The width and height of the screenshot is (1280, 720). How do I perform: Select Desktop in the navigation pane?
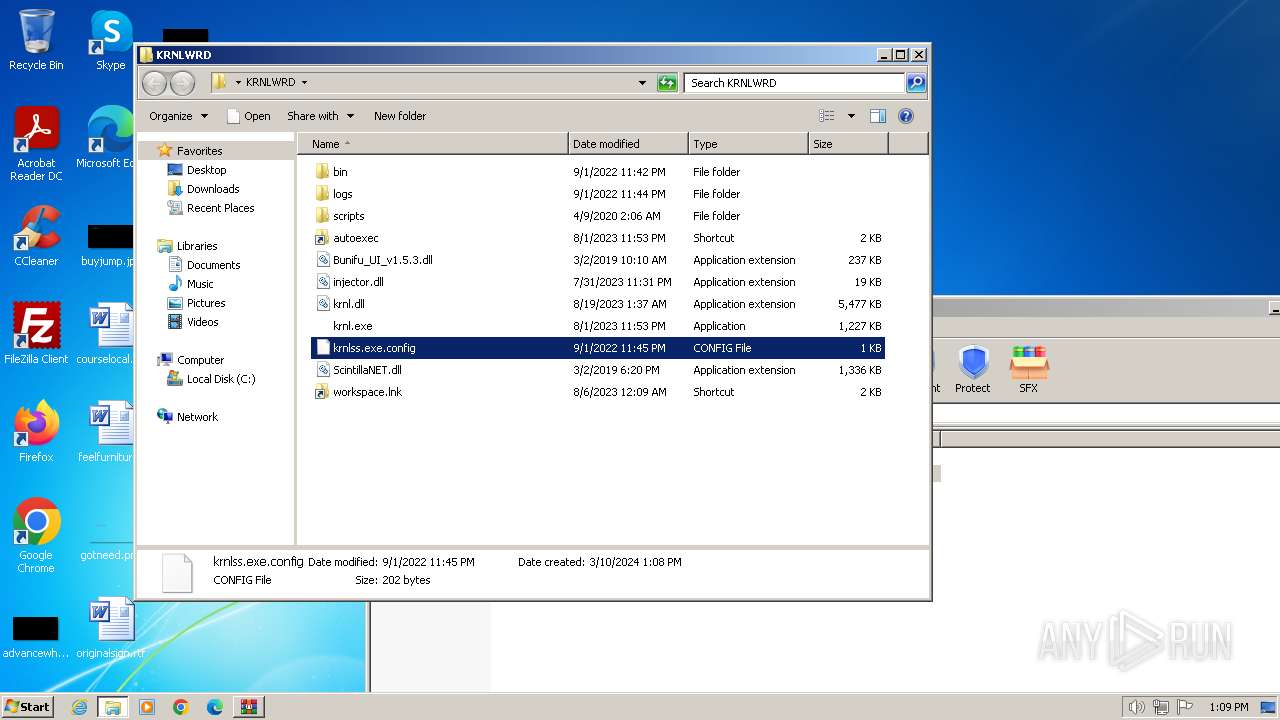pyautogui.click(x=206, y=170)
